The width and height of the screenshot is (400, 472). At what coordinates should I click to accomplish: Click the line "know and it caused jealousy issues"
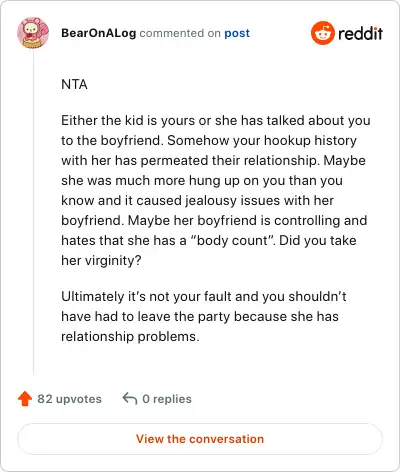197,200
